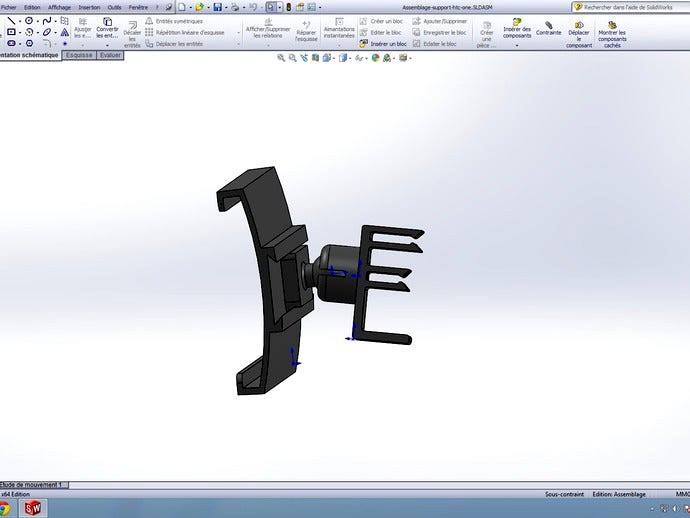Image resolution: width=690 pixels, height=518 pixels.
Task: Click Aimantations instantanées tool
Action: pos(339,28)
